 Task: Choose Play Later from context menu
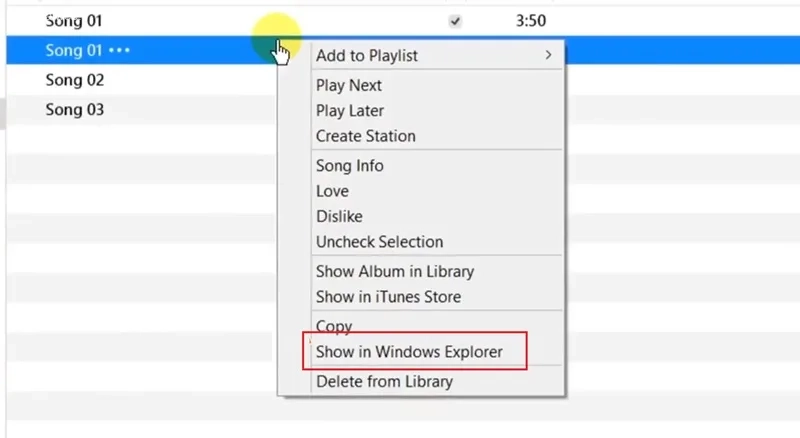point(437,111)
